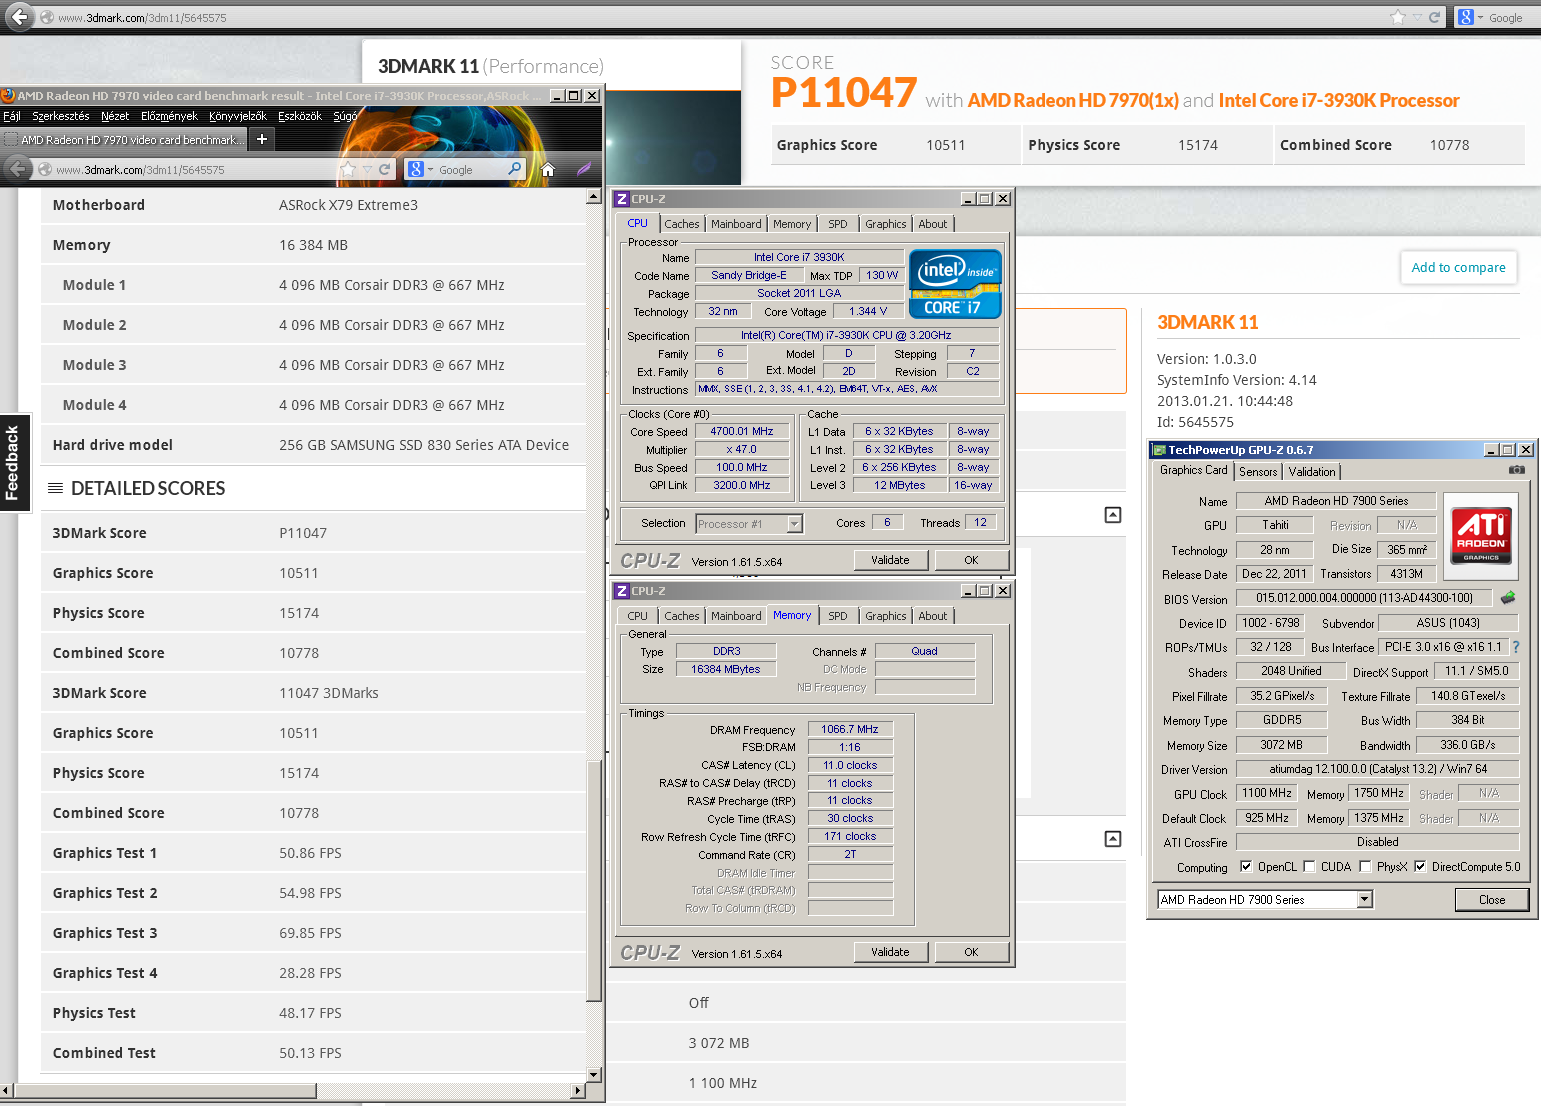Screen dimensions: 1541x1106
Task: Click the Core Speed value 4700.01 MHz
Action: [742, 431]
